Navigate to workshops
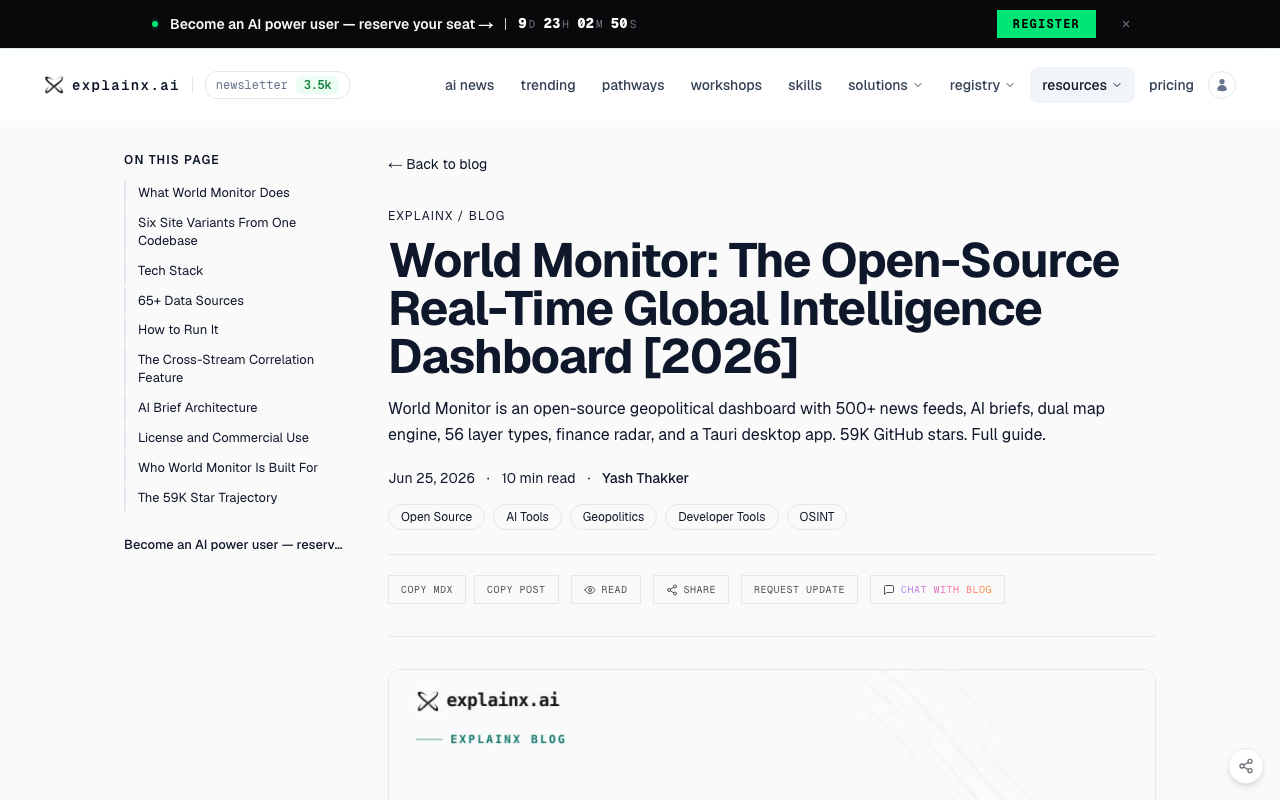Screen dimensions: 1280x800 (726, 85)
